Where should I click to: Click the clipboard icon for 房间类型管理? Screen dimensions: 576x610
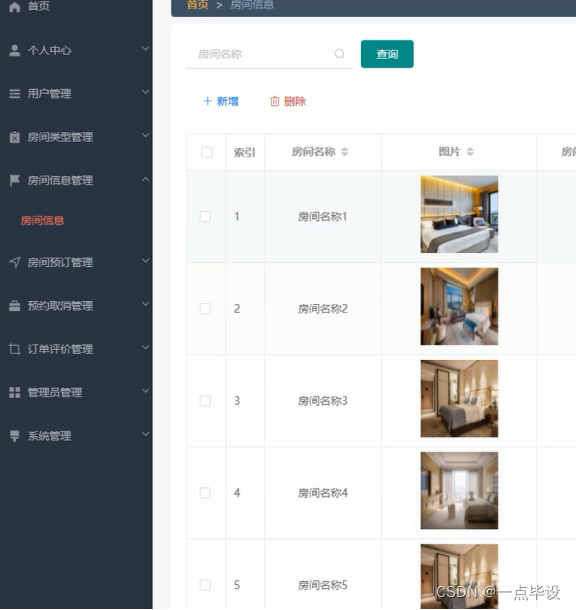point(15,137)
